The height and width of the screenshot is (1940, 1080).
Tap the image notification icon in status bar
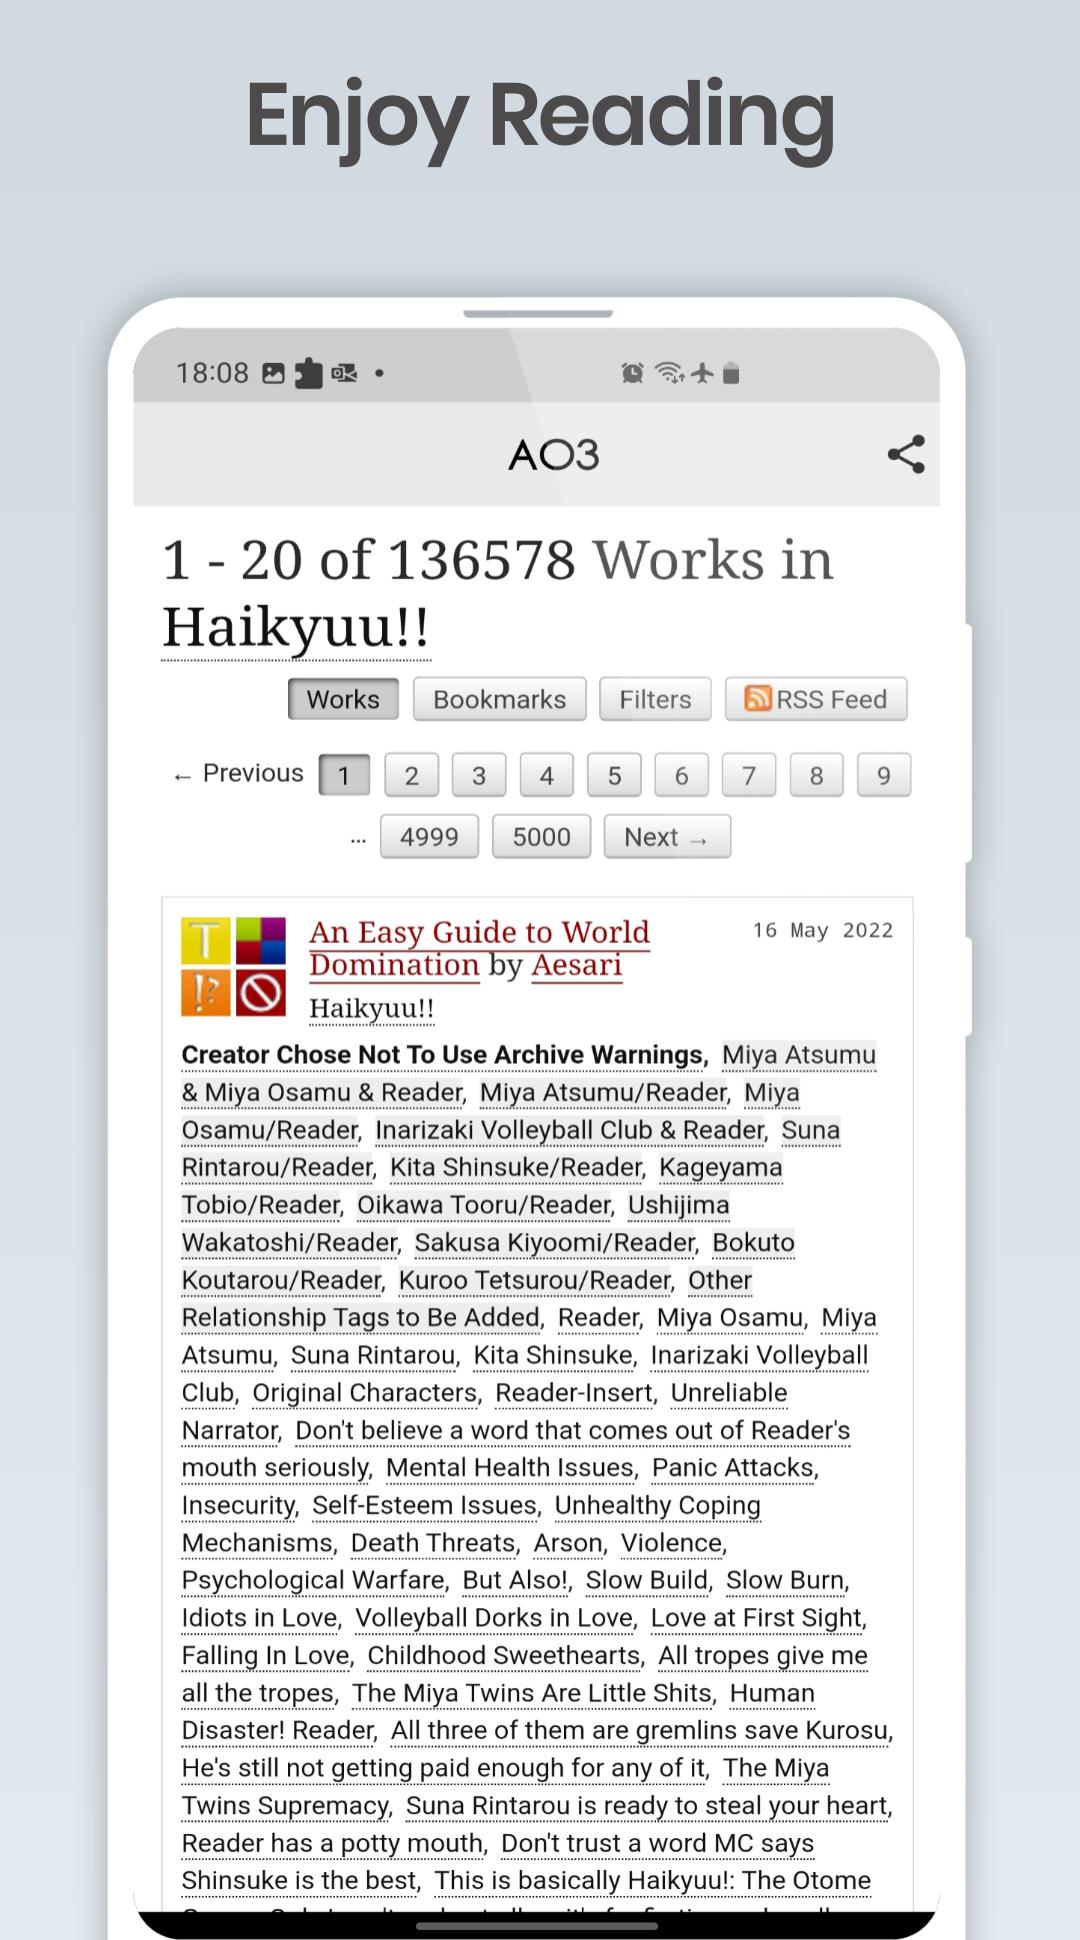[x=273, y=373]
